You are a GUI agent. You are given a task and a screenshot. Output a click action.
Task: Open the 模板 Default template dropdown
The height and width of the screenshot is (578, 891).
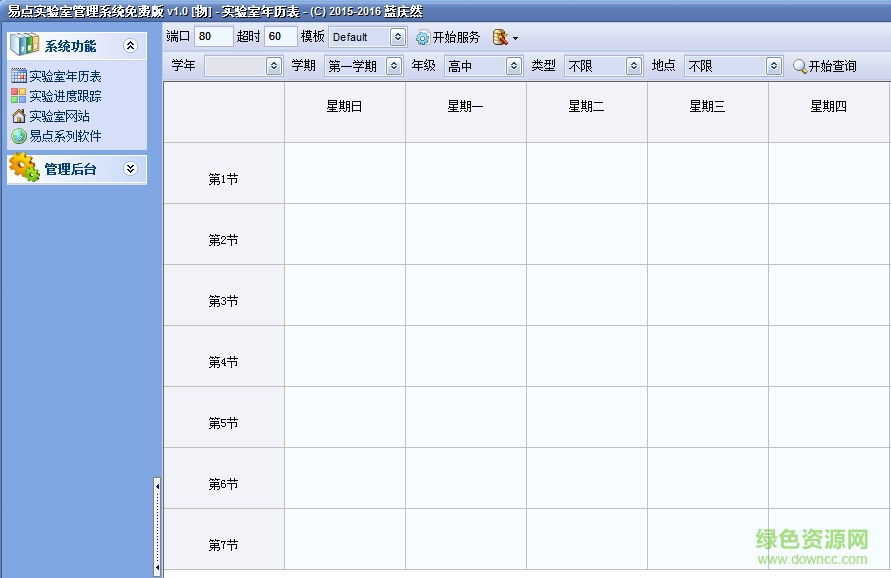(400, 37)
